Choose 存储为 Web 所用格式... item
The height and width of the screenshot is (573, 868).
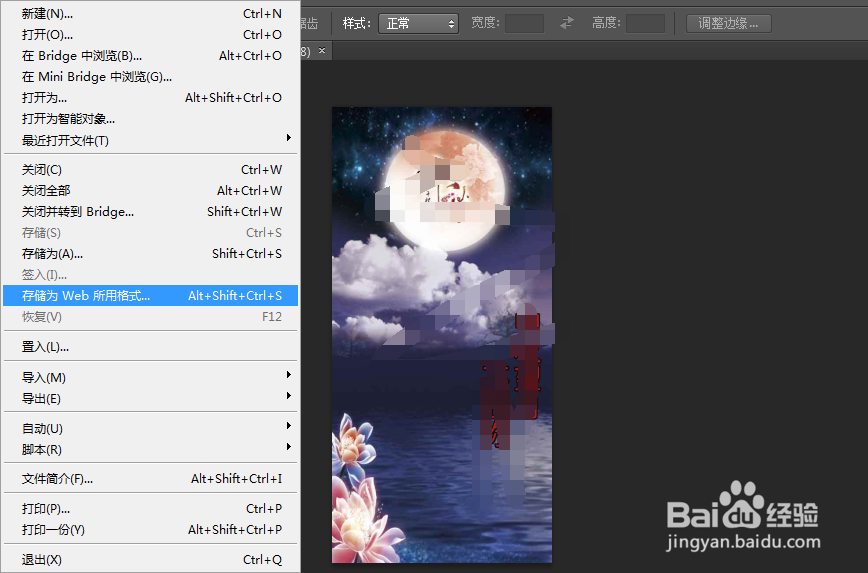[x=151, y=296]
